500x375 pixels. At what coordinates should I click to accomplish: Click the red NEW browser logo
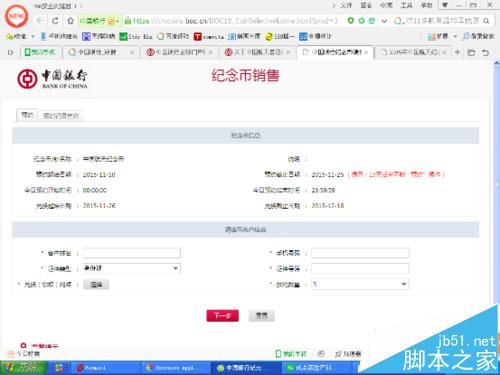[17, 16]
